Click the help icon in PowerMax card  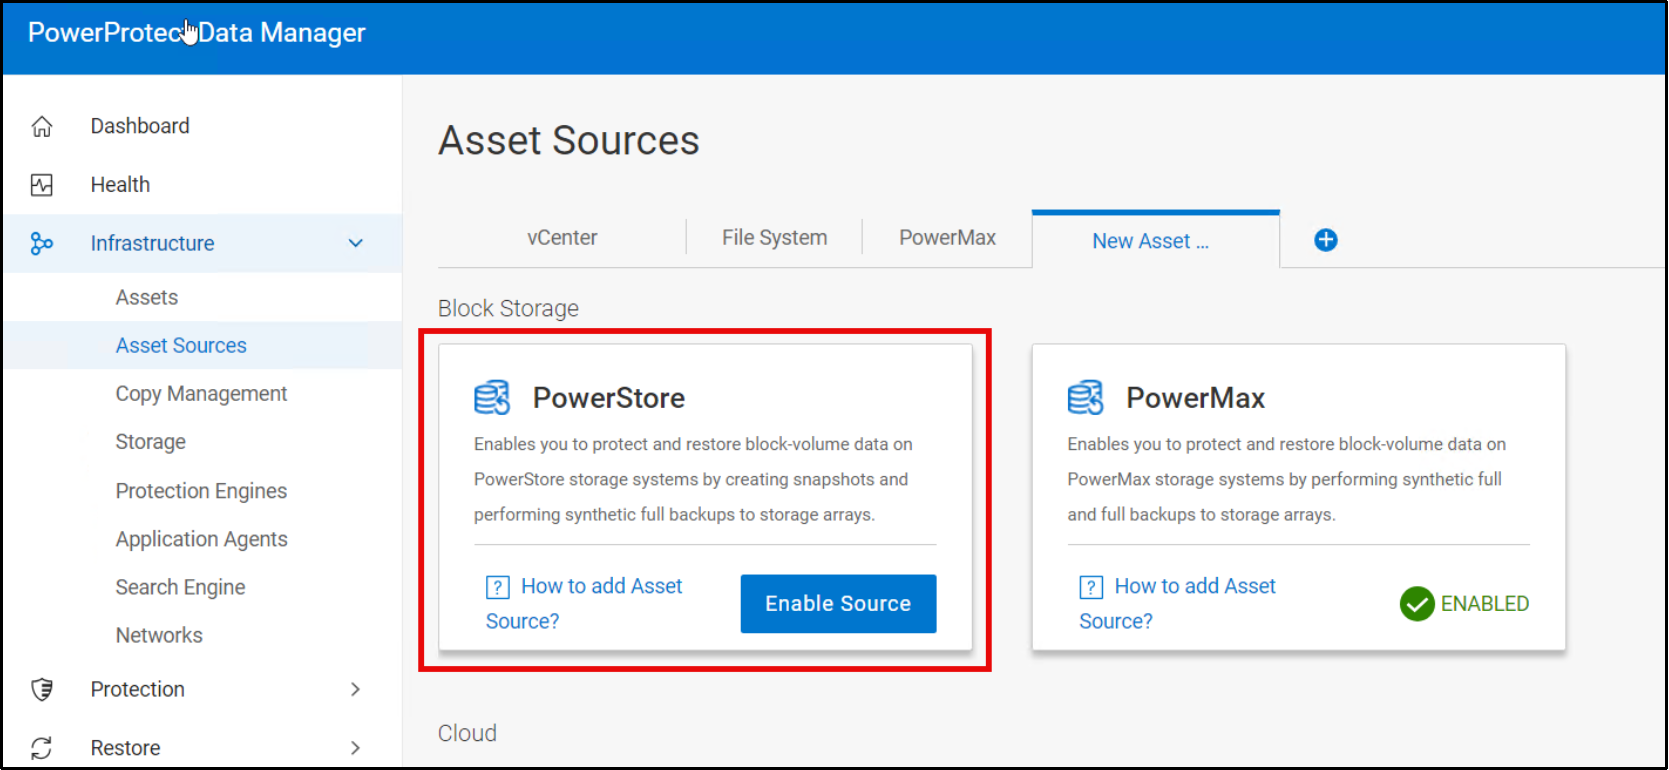[x=1091, y=587]
